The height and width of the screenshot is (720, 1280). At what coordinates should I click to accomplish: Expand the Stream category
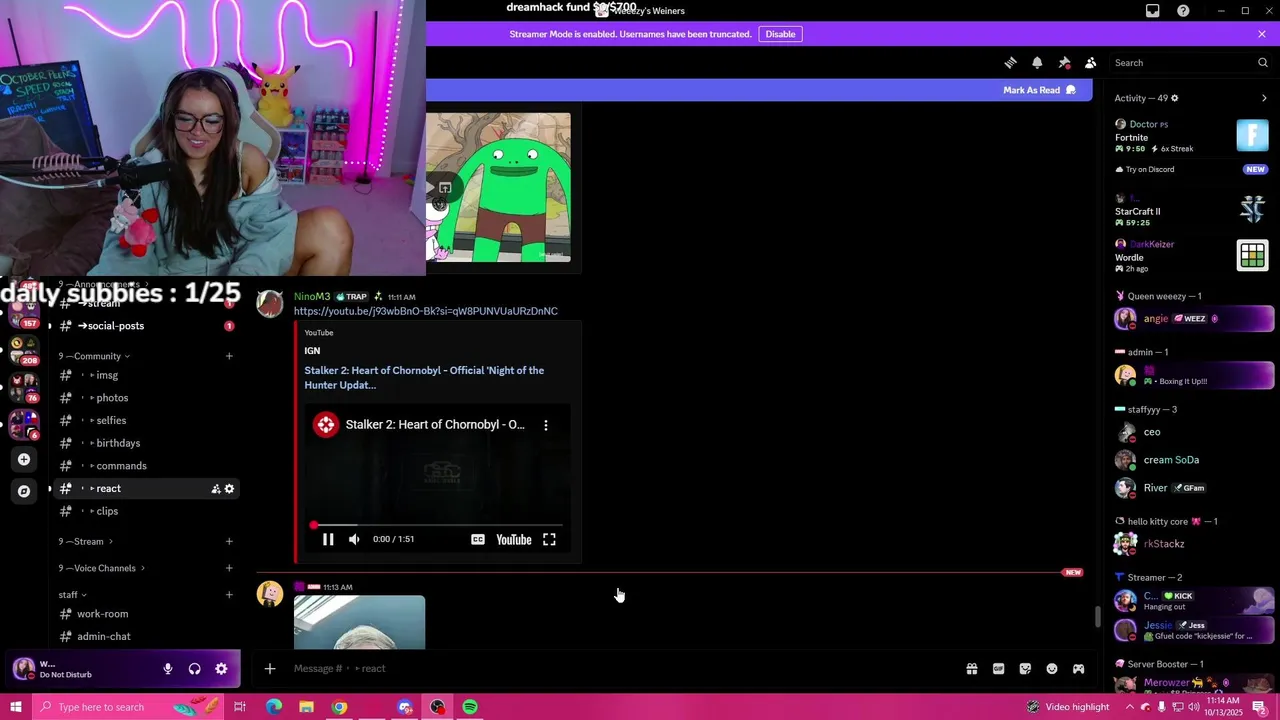85,542
